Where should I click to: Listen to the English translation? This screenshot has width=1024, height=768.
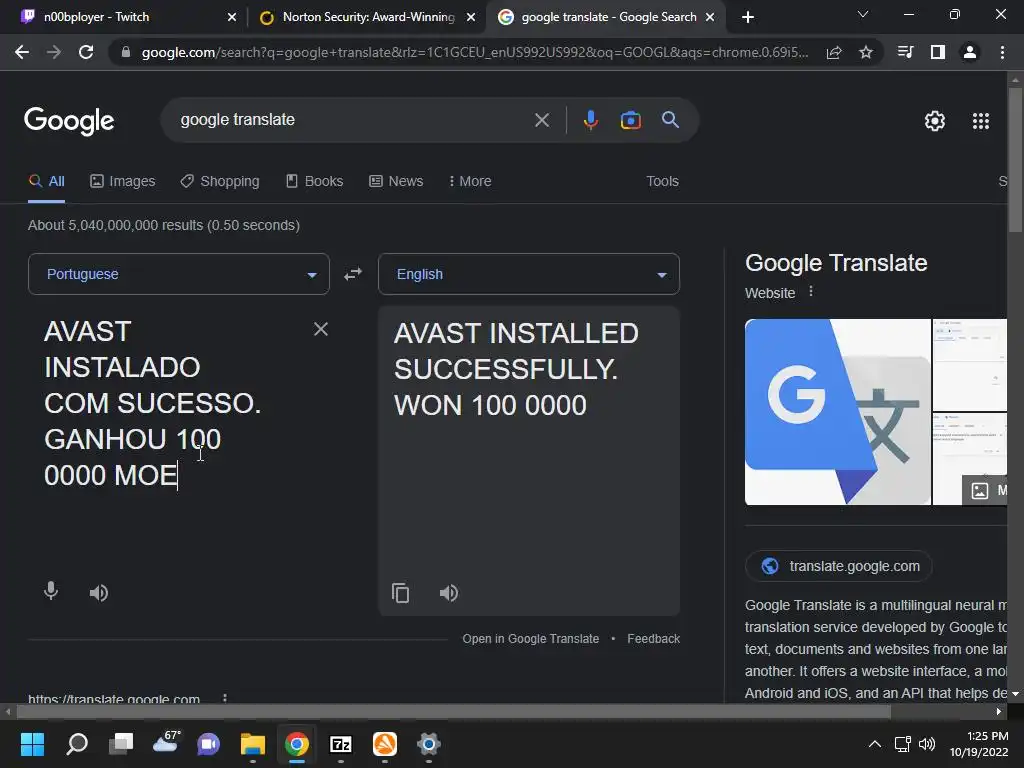[449, 593]
